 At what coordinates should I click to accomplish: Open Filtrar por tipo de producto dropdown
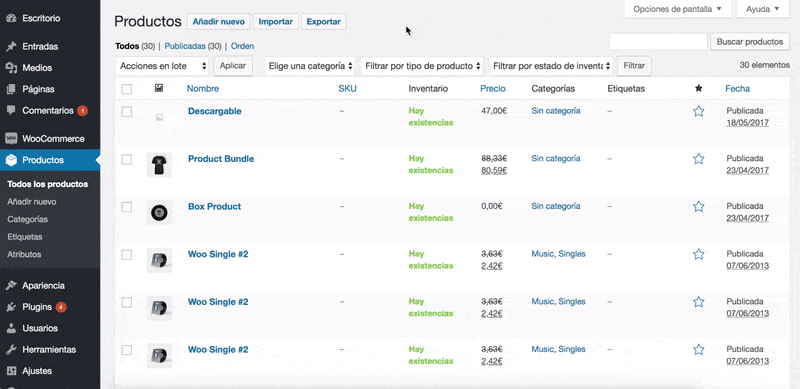point(422,66)
